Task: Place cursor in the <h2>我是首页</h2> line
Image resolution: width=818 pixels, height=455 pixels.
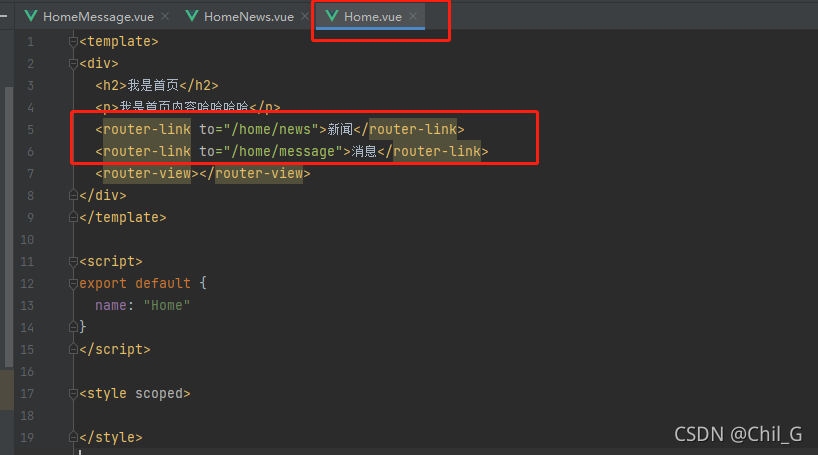Action: click(x=157, y=85)
